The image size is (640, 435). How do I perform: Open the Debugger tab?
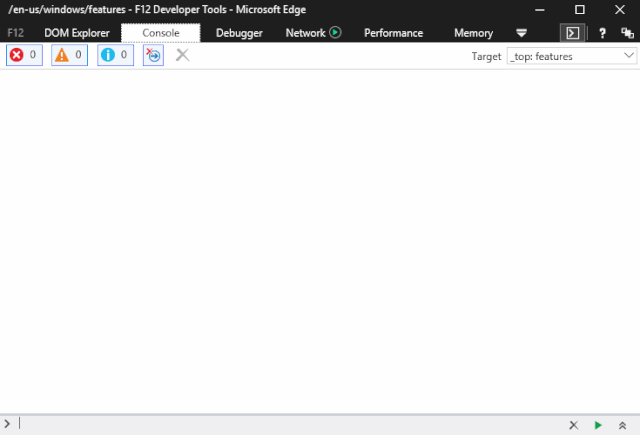[239, 33]
